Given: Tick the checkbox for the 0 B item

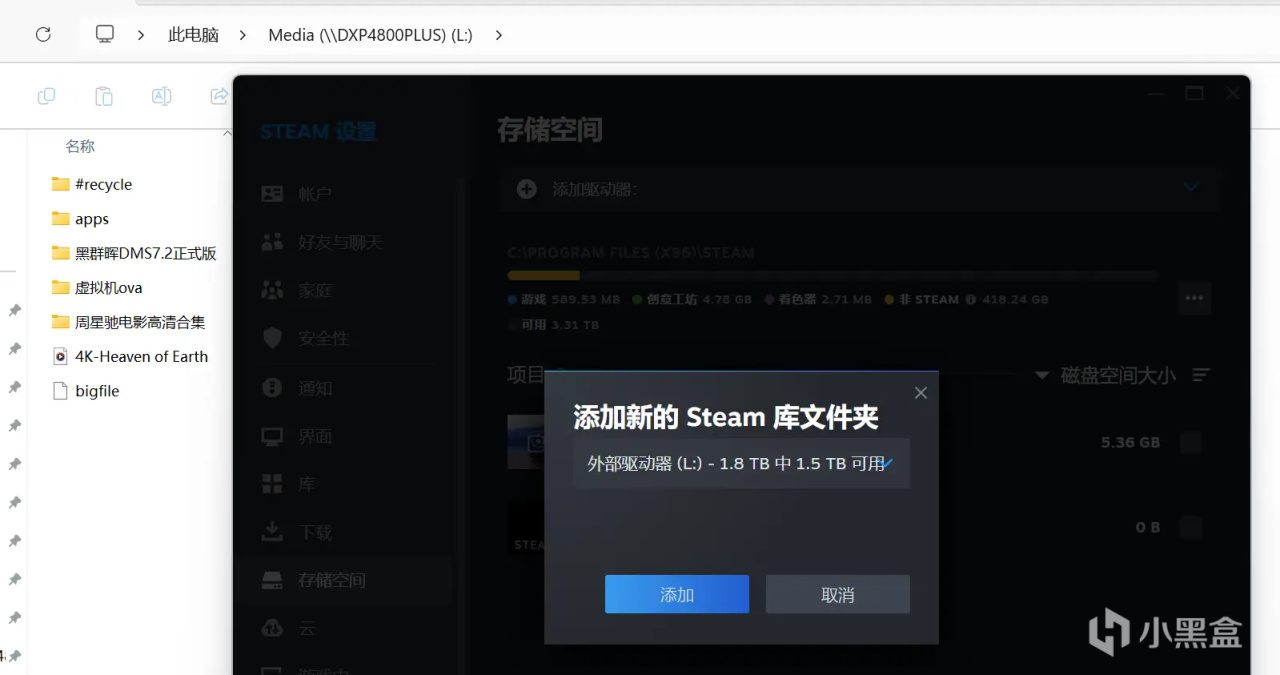Looking at the screenshot, I should [x=1191, y=527].
